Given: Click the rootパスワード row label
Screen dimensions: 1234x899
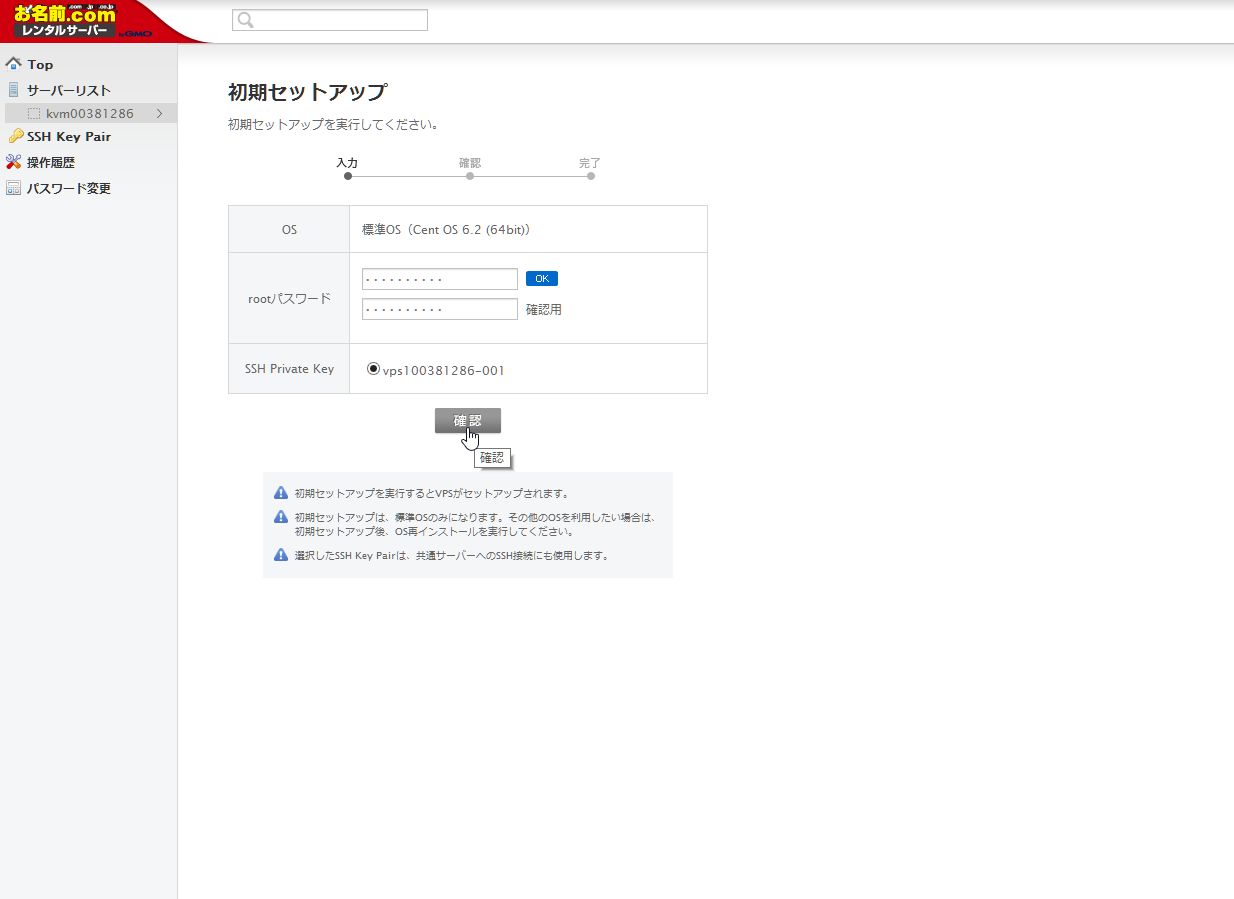Looking at the screenshot, I should click(289, 298).
